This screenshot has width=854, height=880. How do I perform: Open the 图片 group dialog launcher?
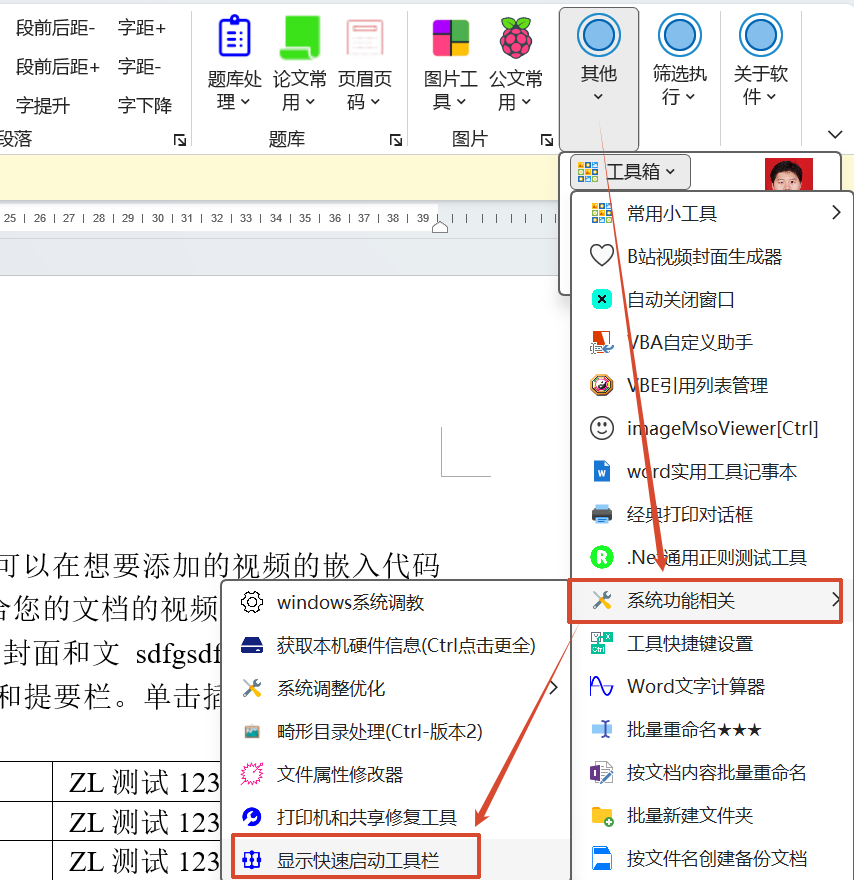(547, 140)
